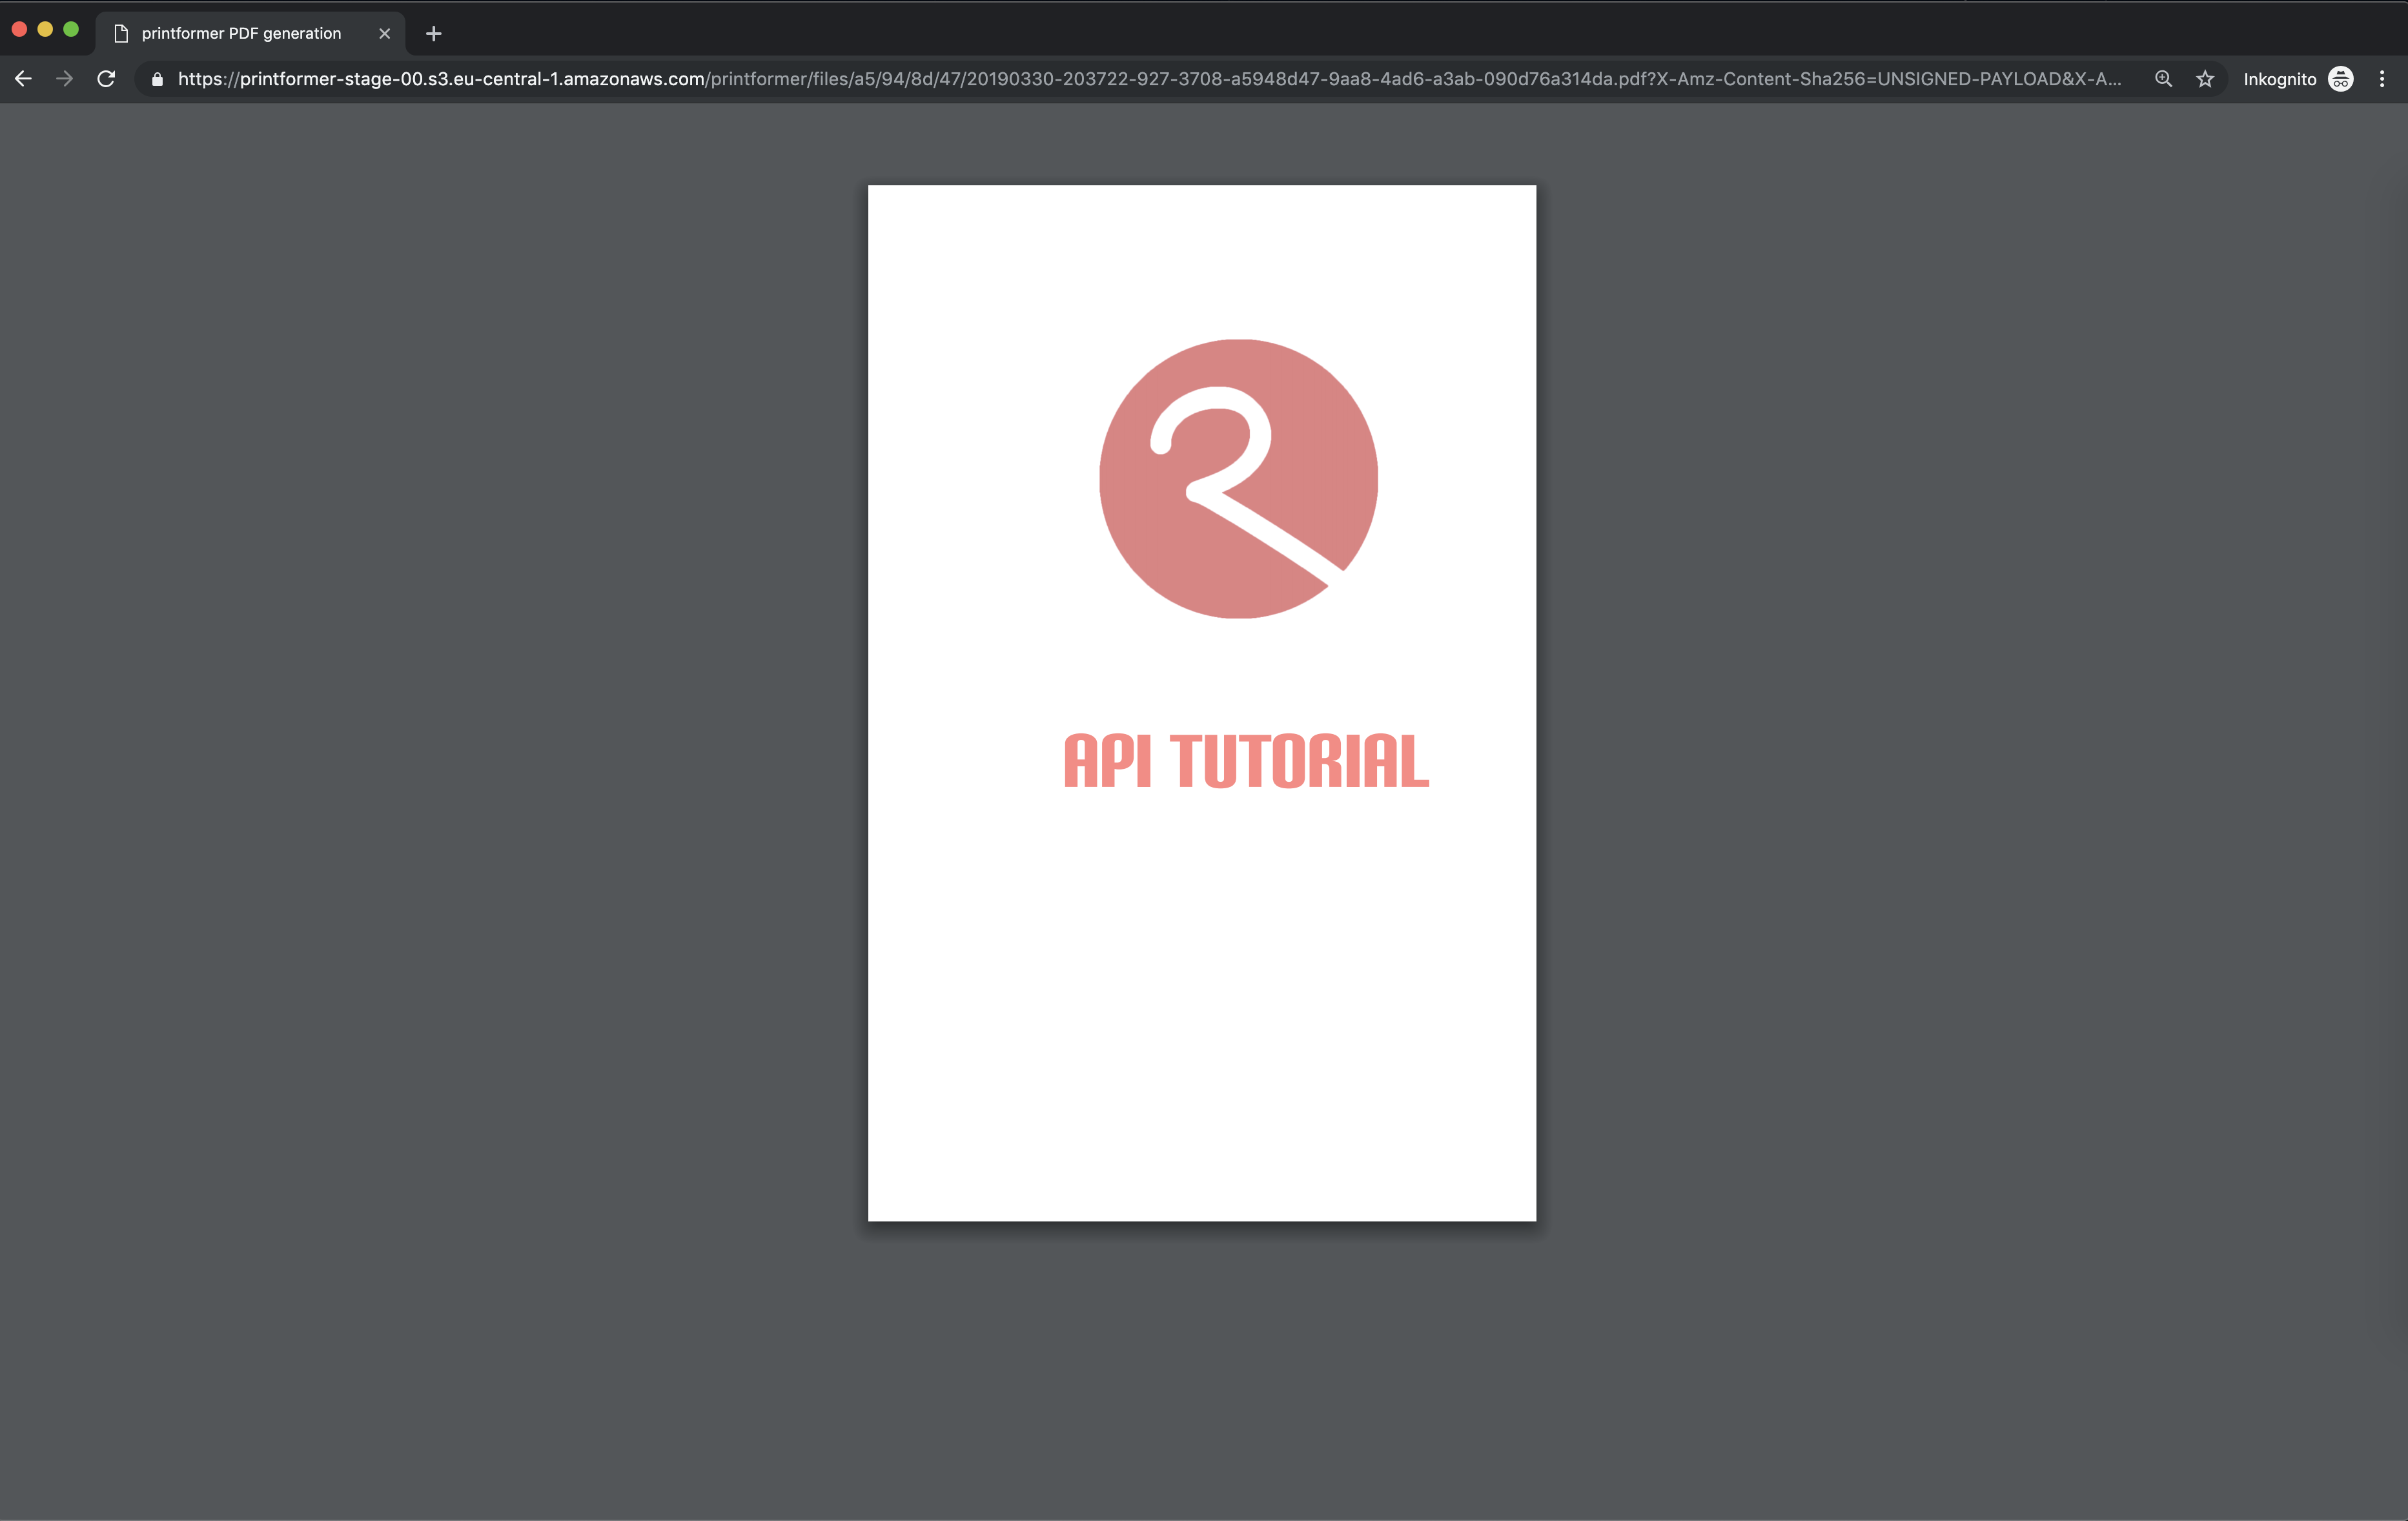
Task: Click the page icon on the tab
Action: click(x=121, y=34)
